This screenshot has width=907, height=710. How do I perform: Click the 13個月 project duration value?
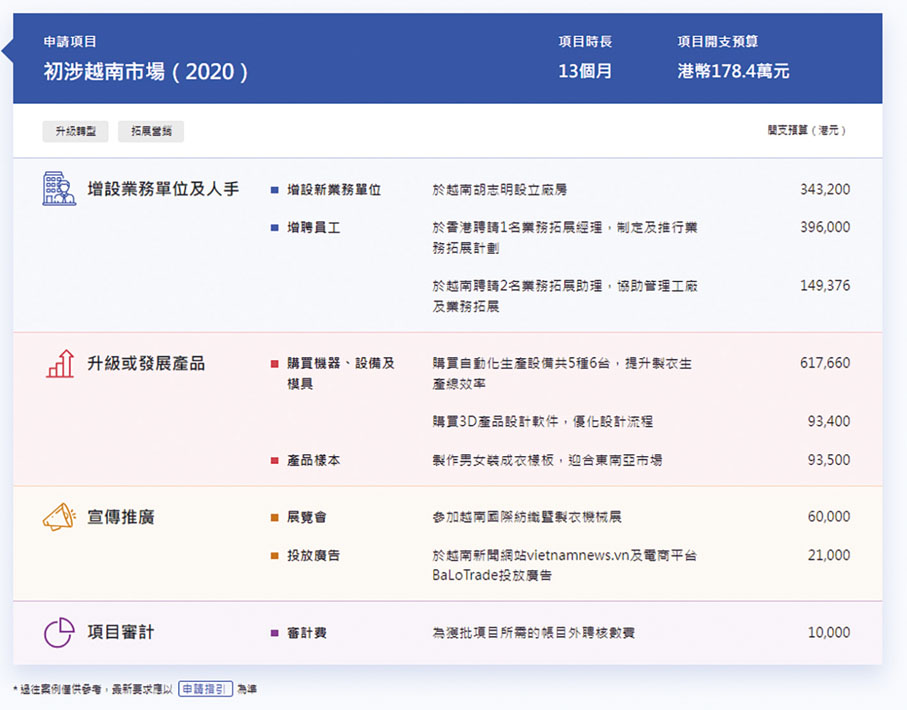point(585,72)
